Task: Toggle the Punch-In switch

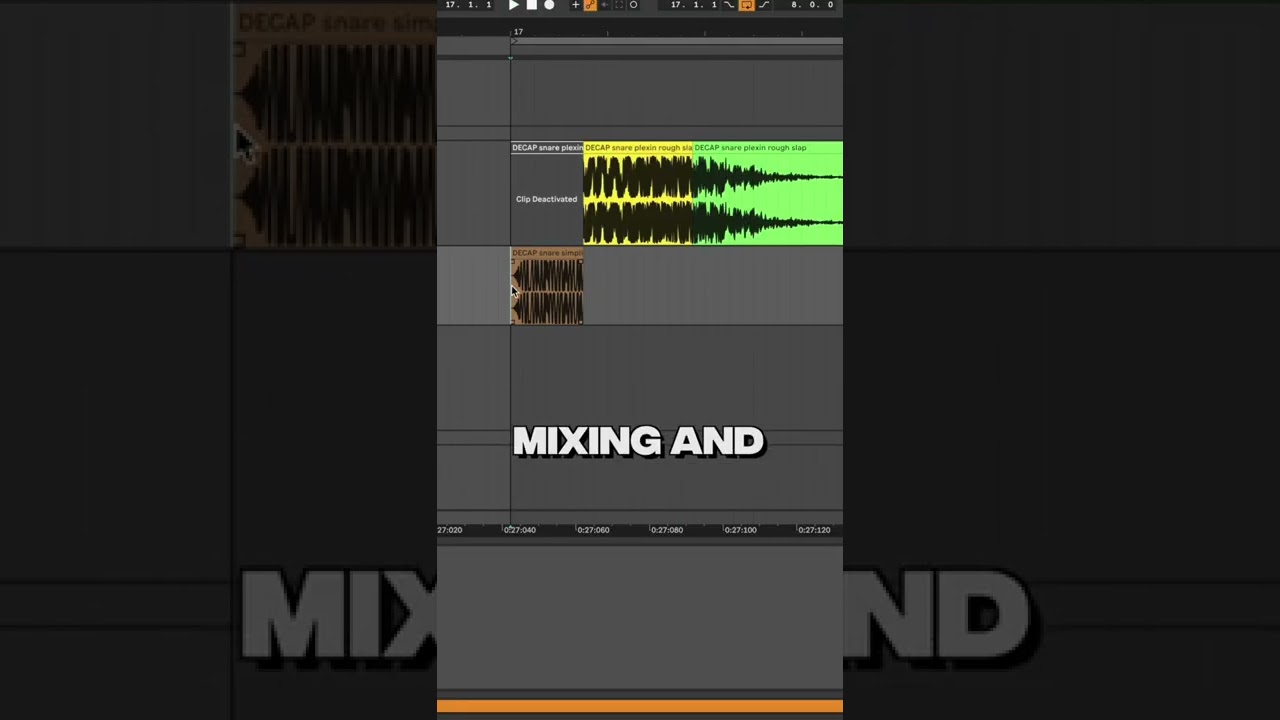Action: [729, 5]
